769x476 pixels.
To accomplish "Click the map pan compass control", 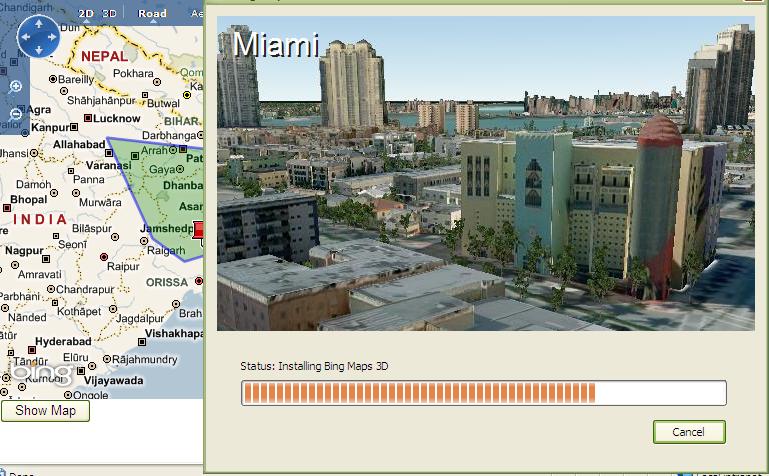I will [x=38, y=36].
